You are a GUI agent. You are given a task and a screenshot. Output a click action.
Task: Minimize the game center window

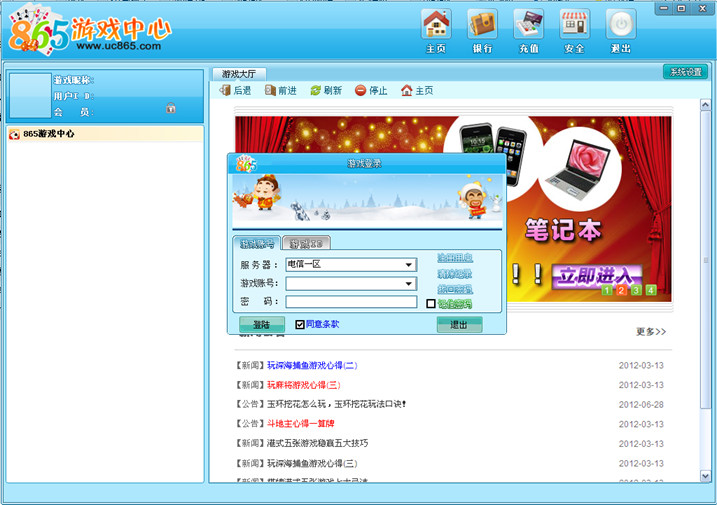click(x=664, y=8)
